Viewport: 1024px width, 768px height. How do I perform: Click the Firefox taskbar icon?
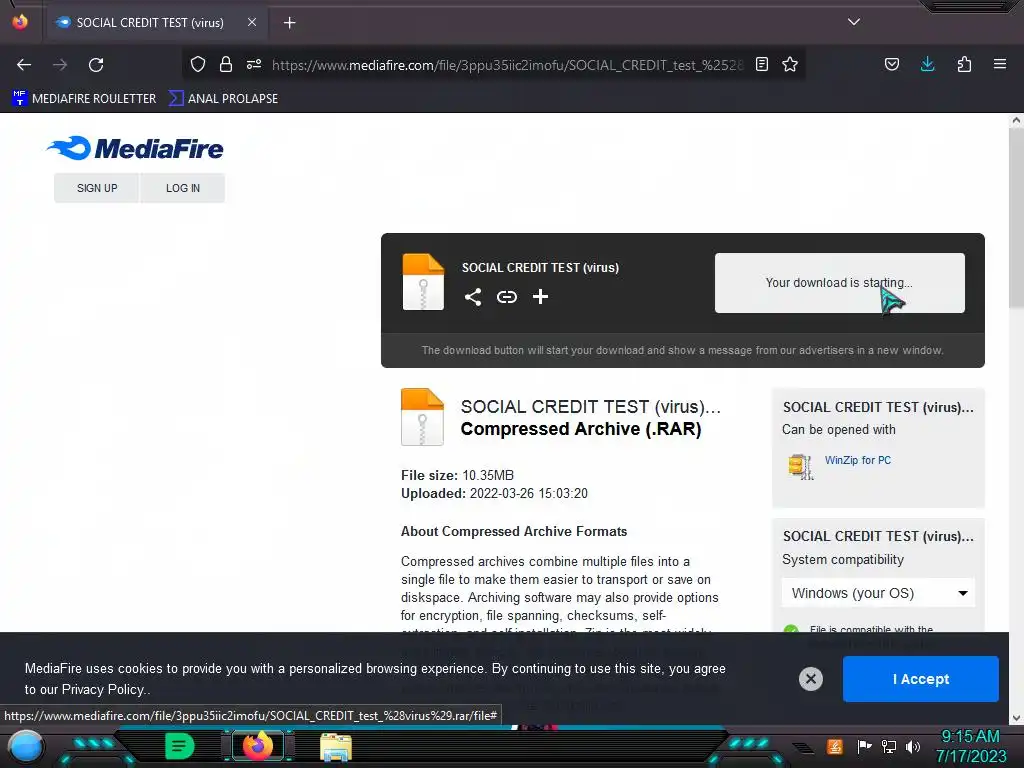tap(258, 746)
